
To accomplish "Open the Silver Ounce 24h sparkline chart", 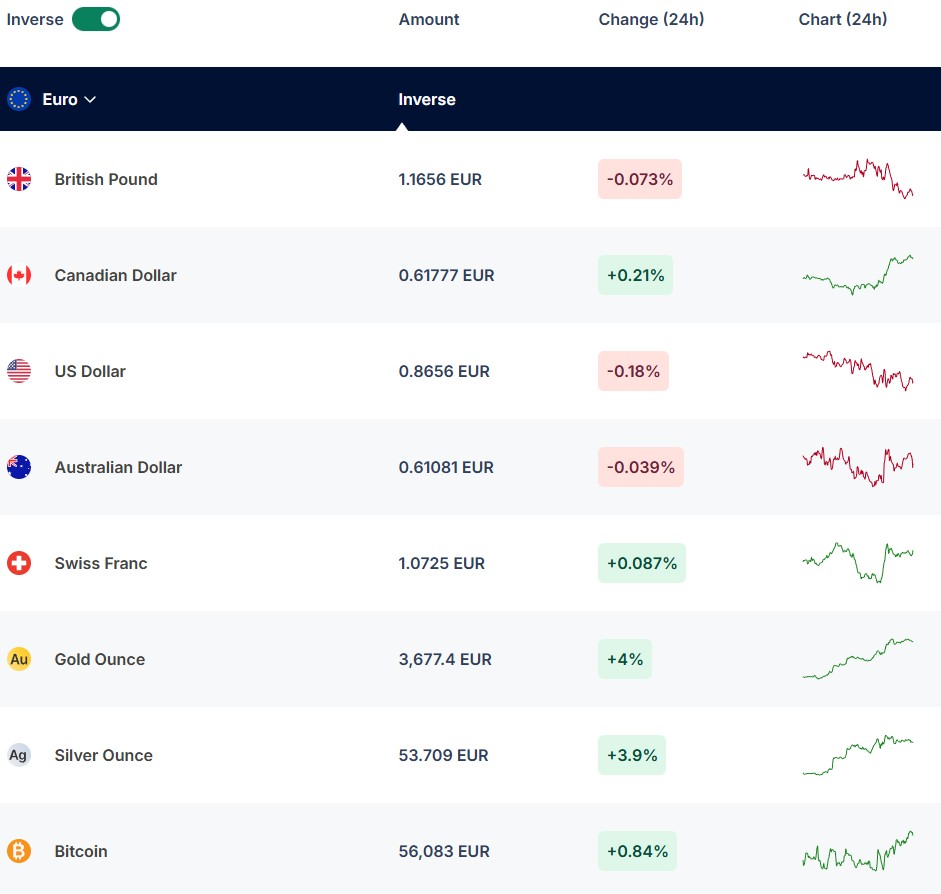I will click(x=858, y=754).
